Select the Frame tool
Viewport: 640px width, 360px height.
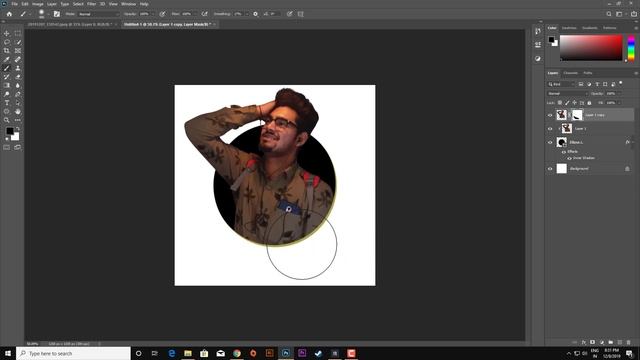pyautogui.click(x=18, y=51)
